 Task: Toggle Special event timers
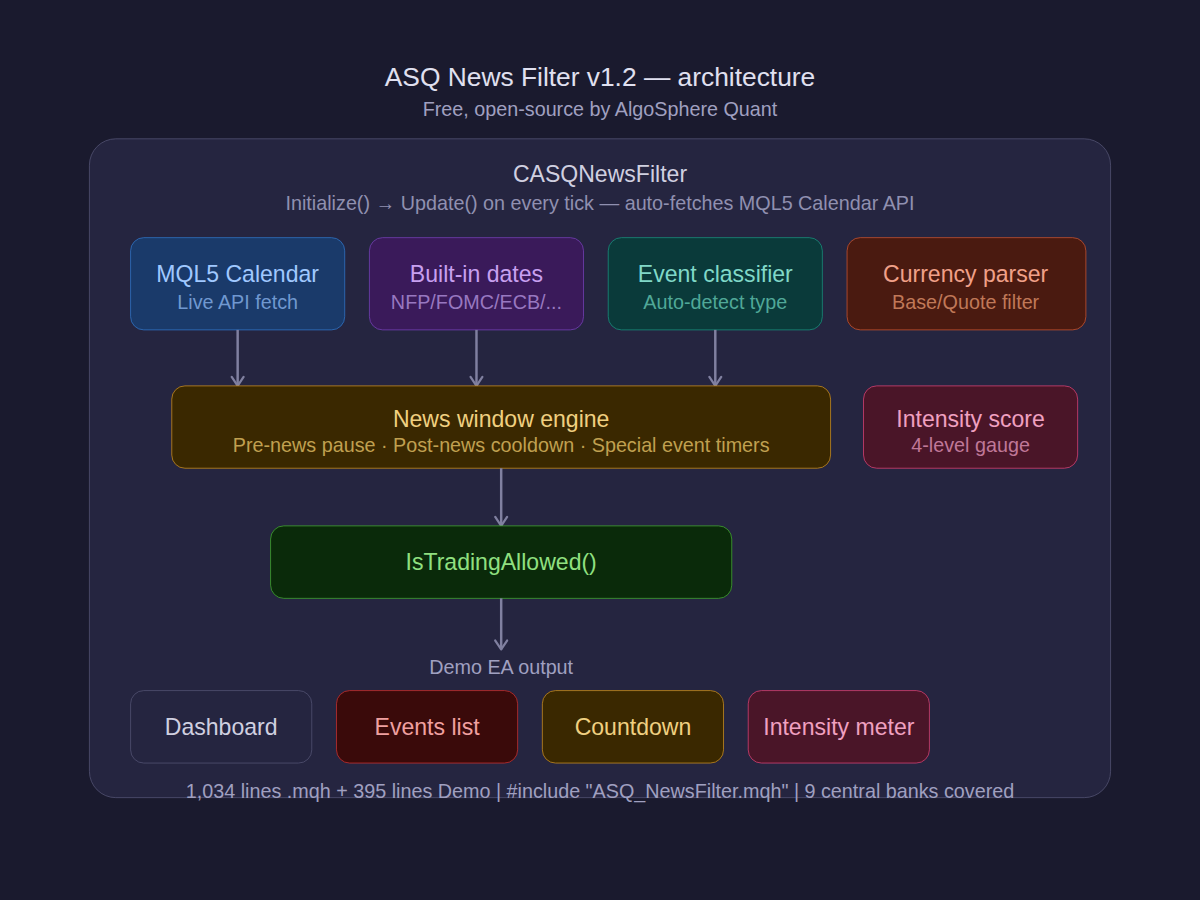(x=681, y=445)
